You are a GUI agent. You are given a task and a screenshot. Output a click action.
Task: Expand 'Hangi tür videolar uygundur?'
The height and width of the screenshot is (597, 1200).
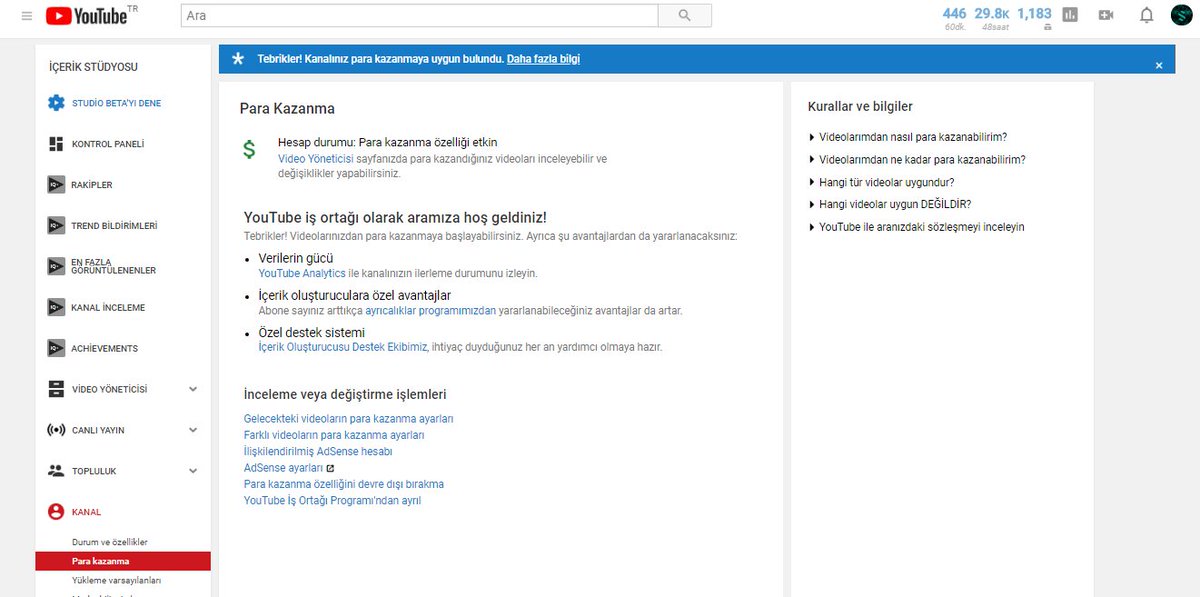click(x=881, y=182)
